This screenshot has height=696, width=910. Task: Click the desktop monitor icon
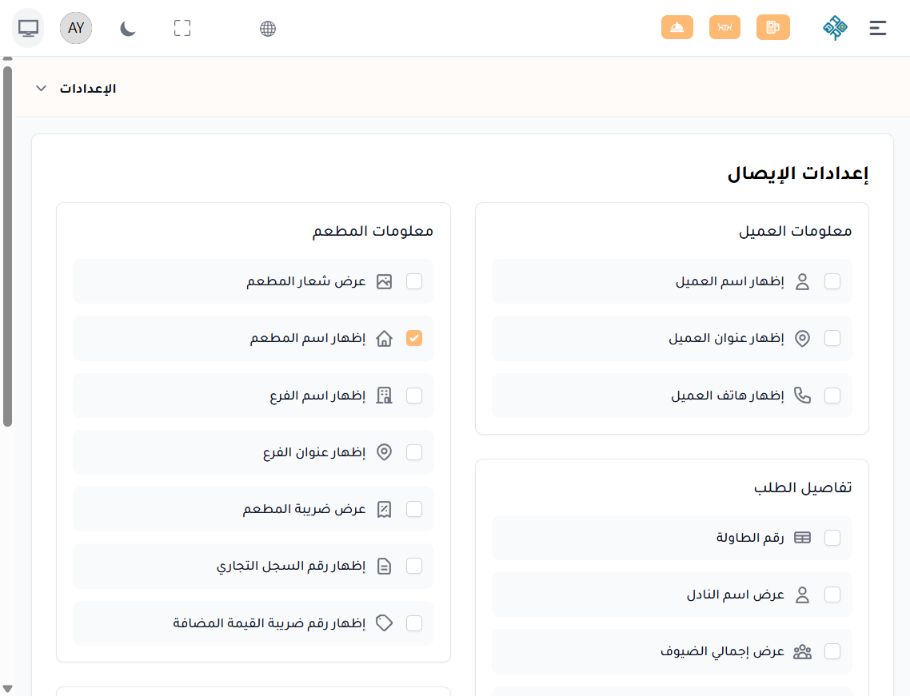[x=28, y=28]
